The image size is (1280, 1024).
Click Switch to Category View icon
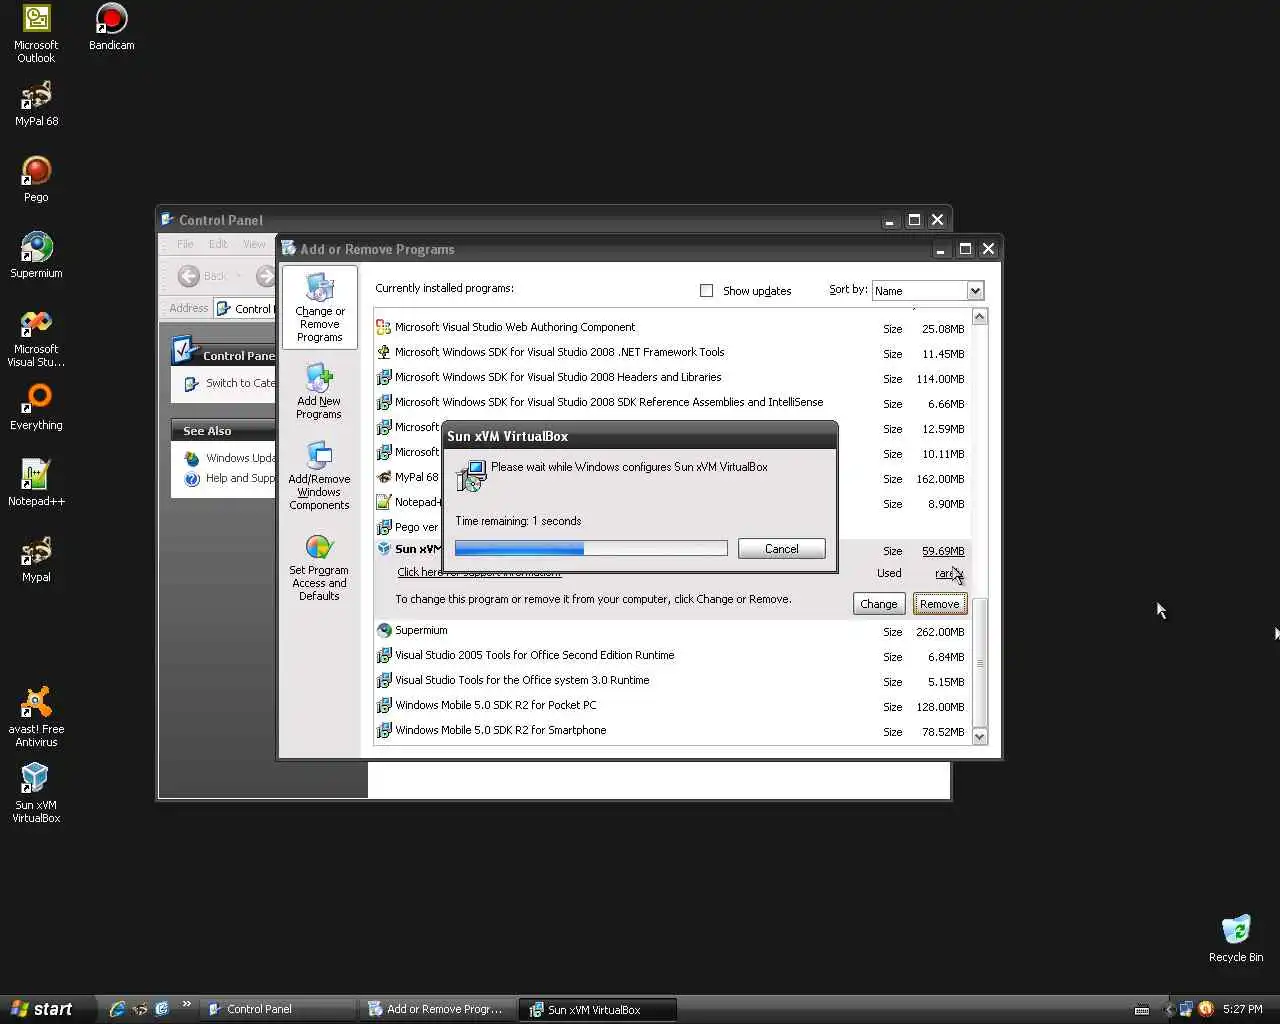(192, 384)
